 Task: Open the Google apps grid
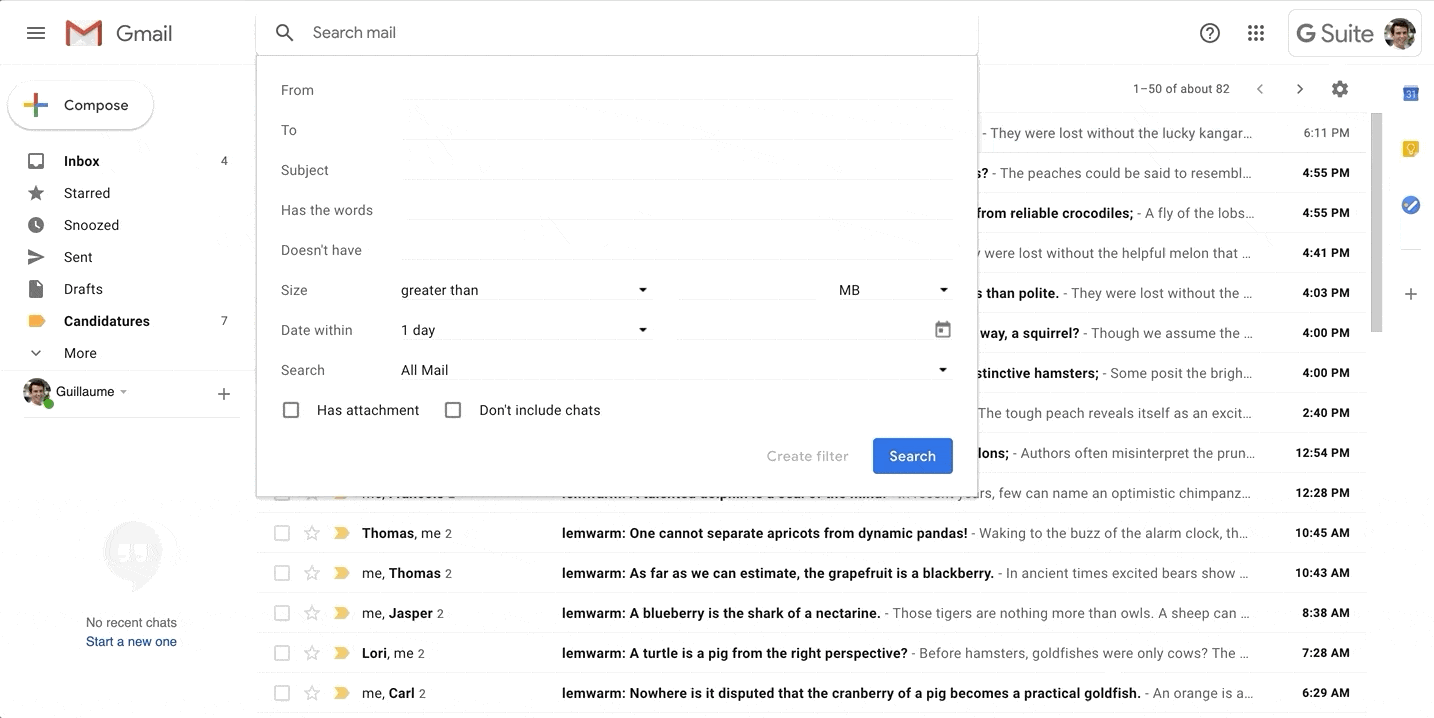[1255, 32]
